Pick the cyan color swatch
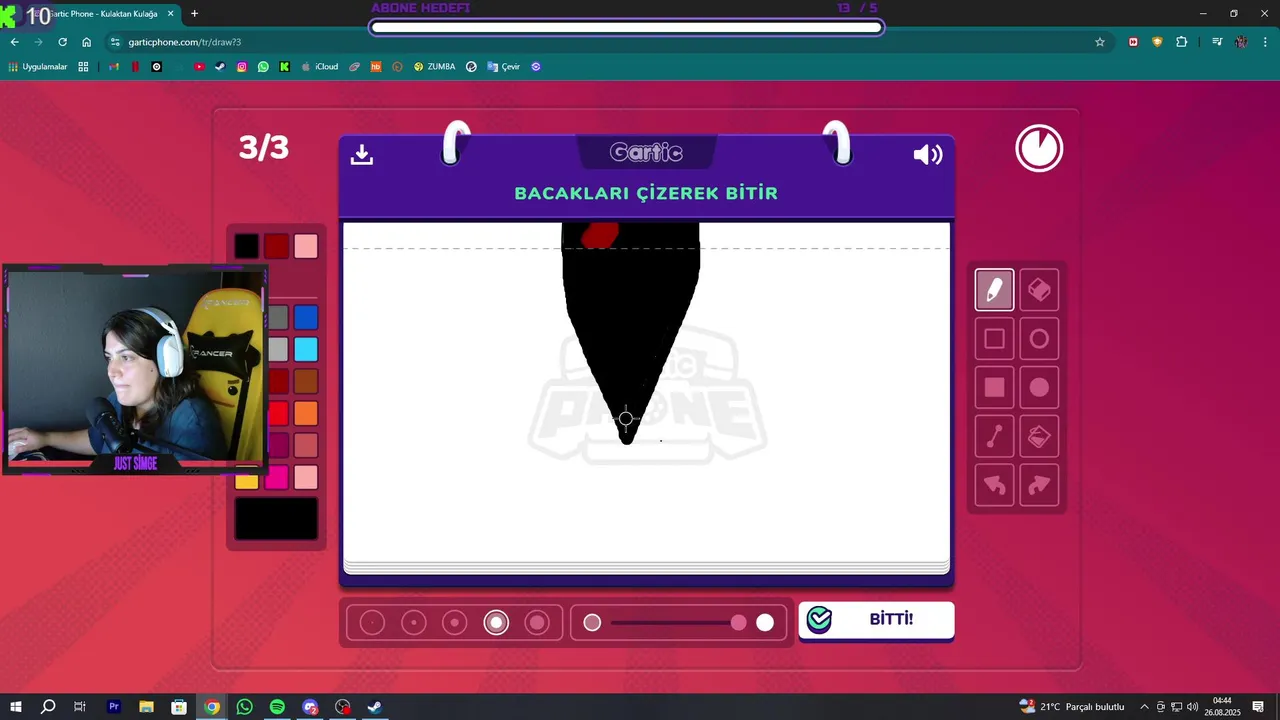 click(x=306, y=349)
